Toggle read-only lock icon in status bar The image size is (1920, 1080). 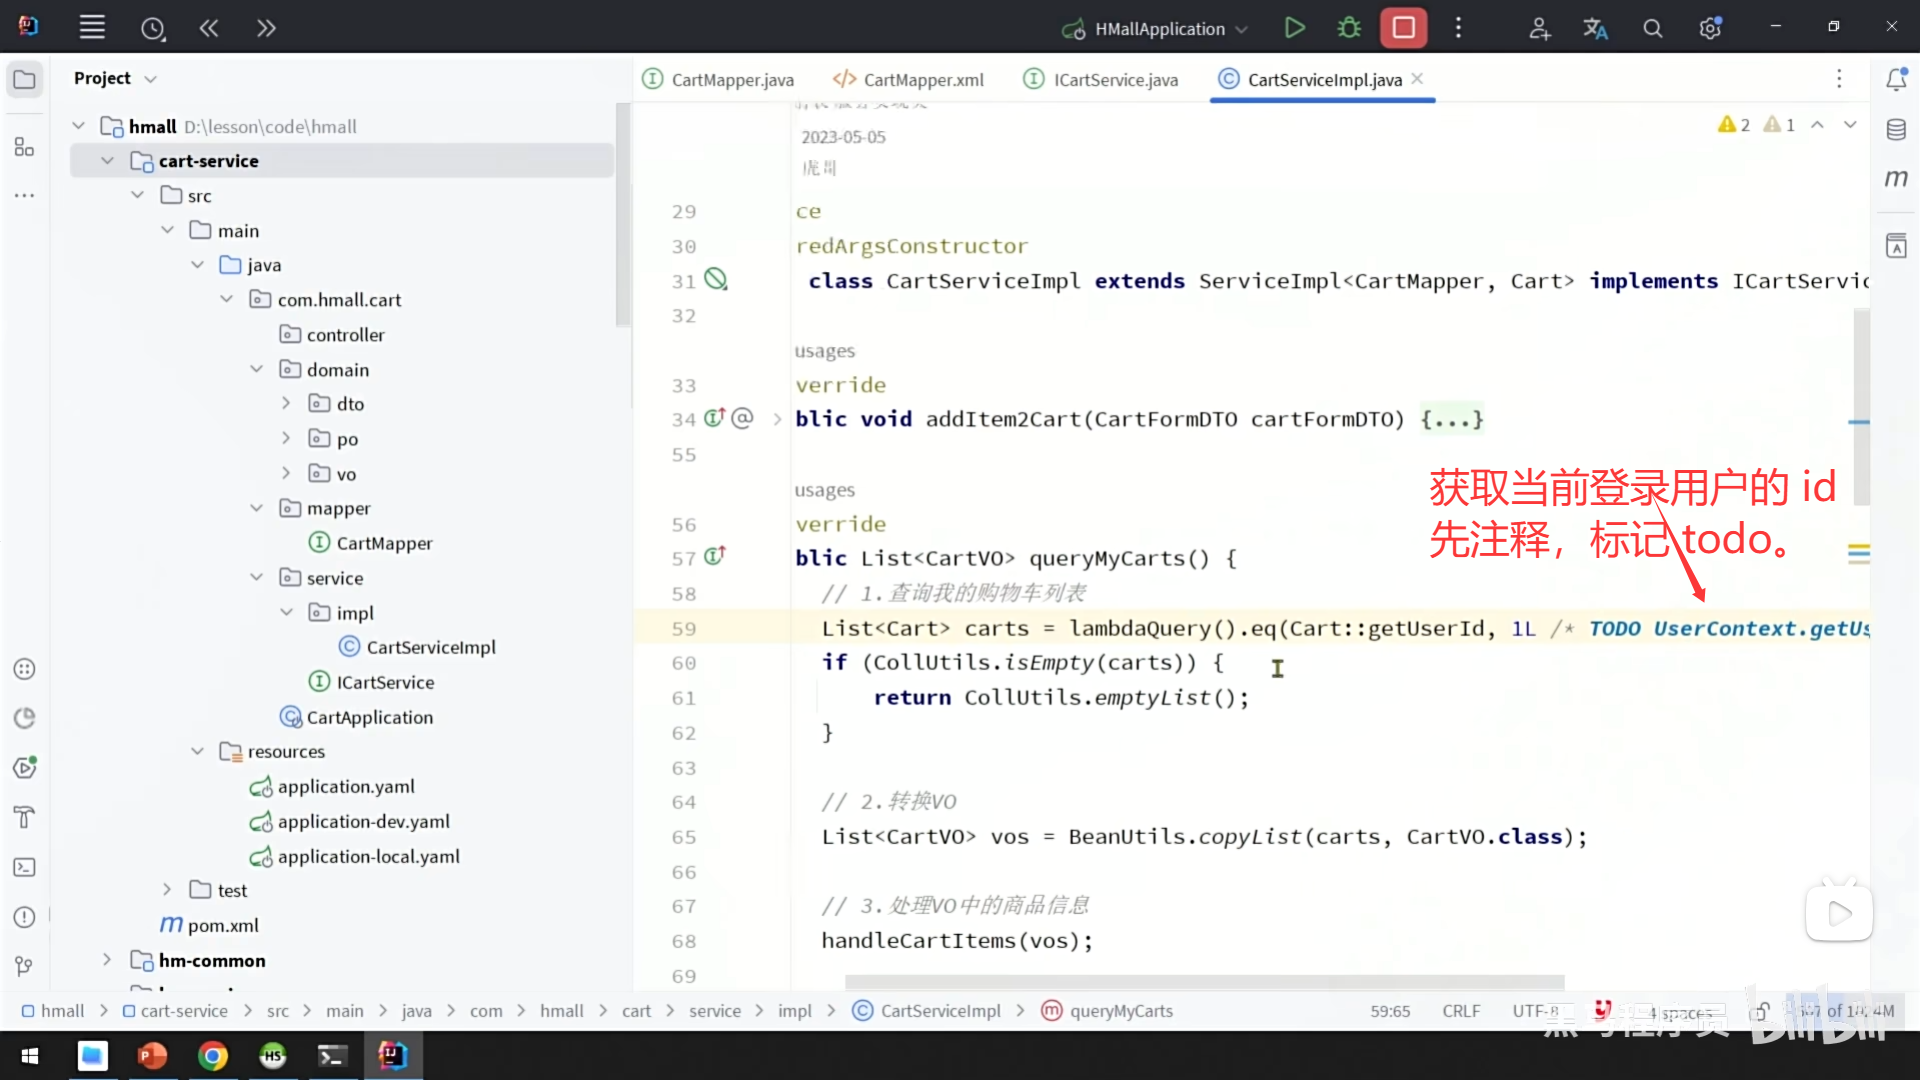[x=1761, y=1011]
